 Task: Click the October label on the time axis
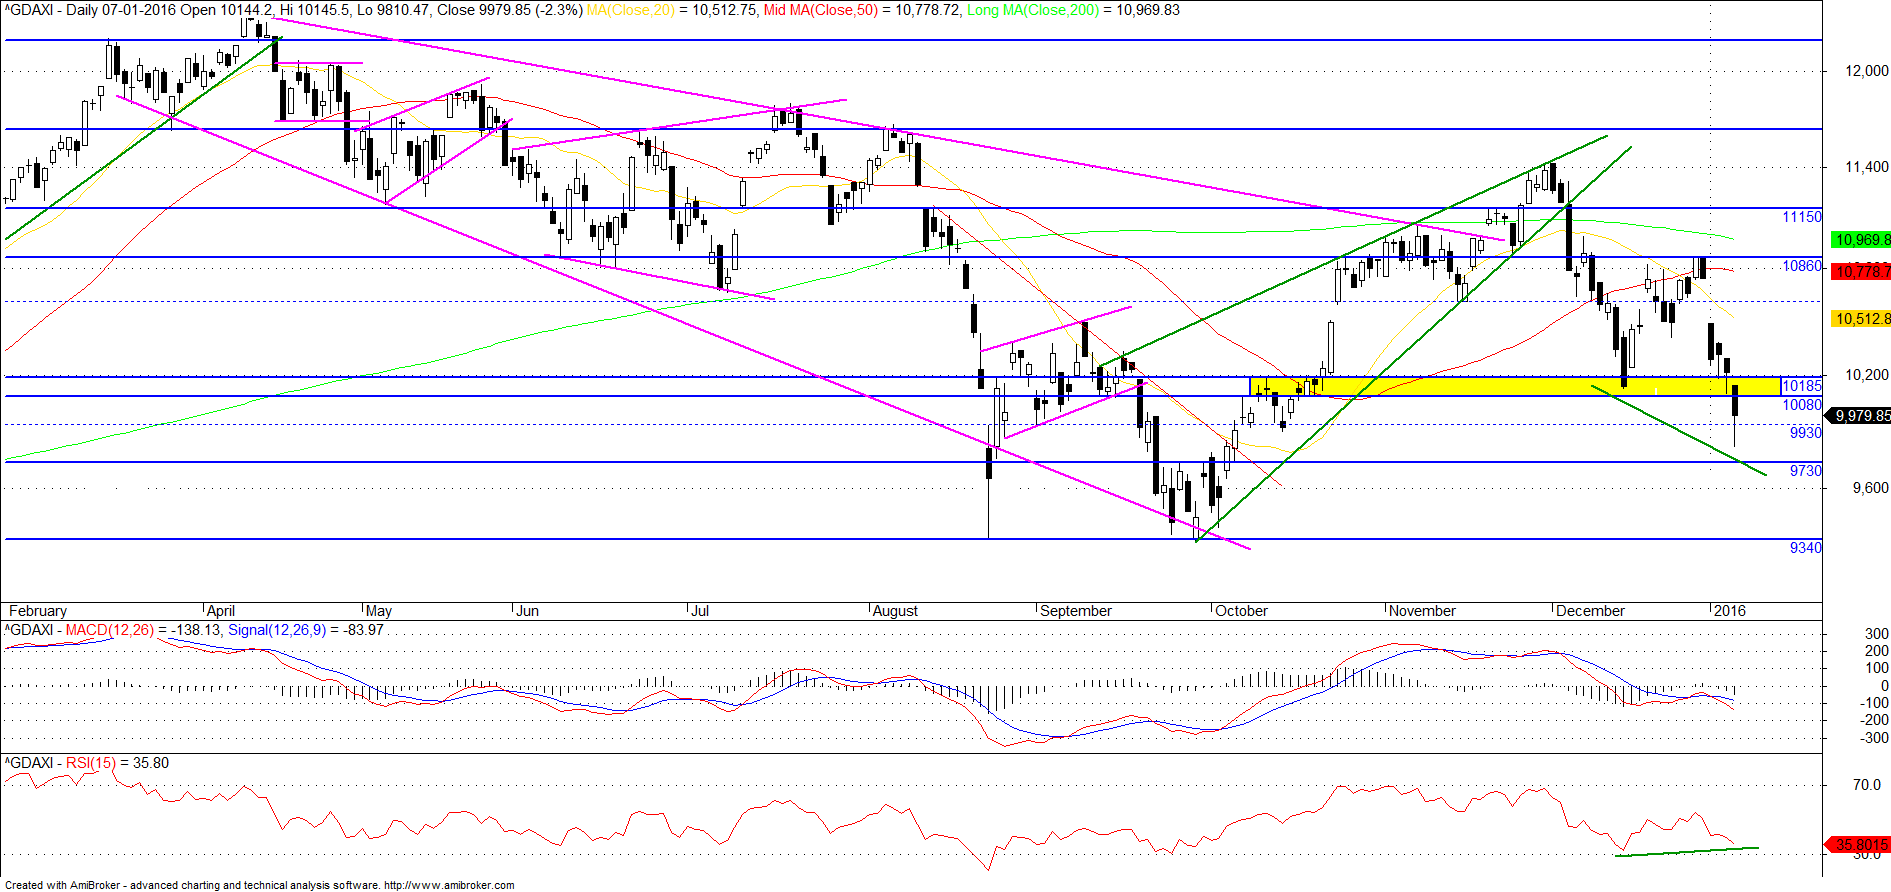(1241, 611)
